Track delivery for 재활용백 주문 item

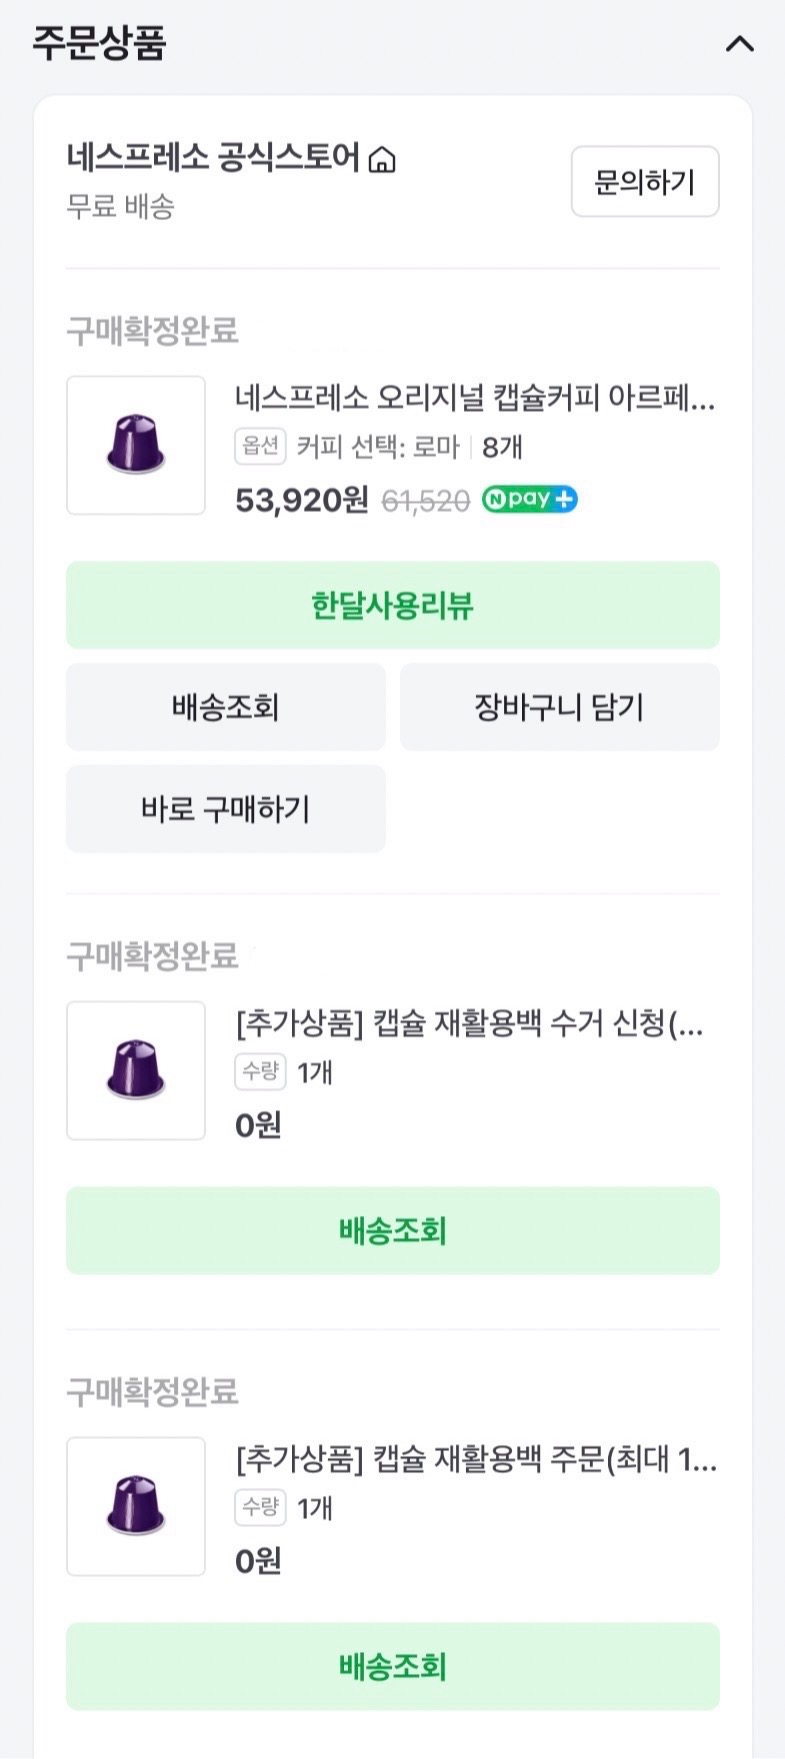(x=392, y=1666)
